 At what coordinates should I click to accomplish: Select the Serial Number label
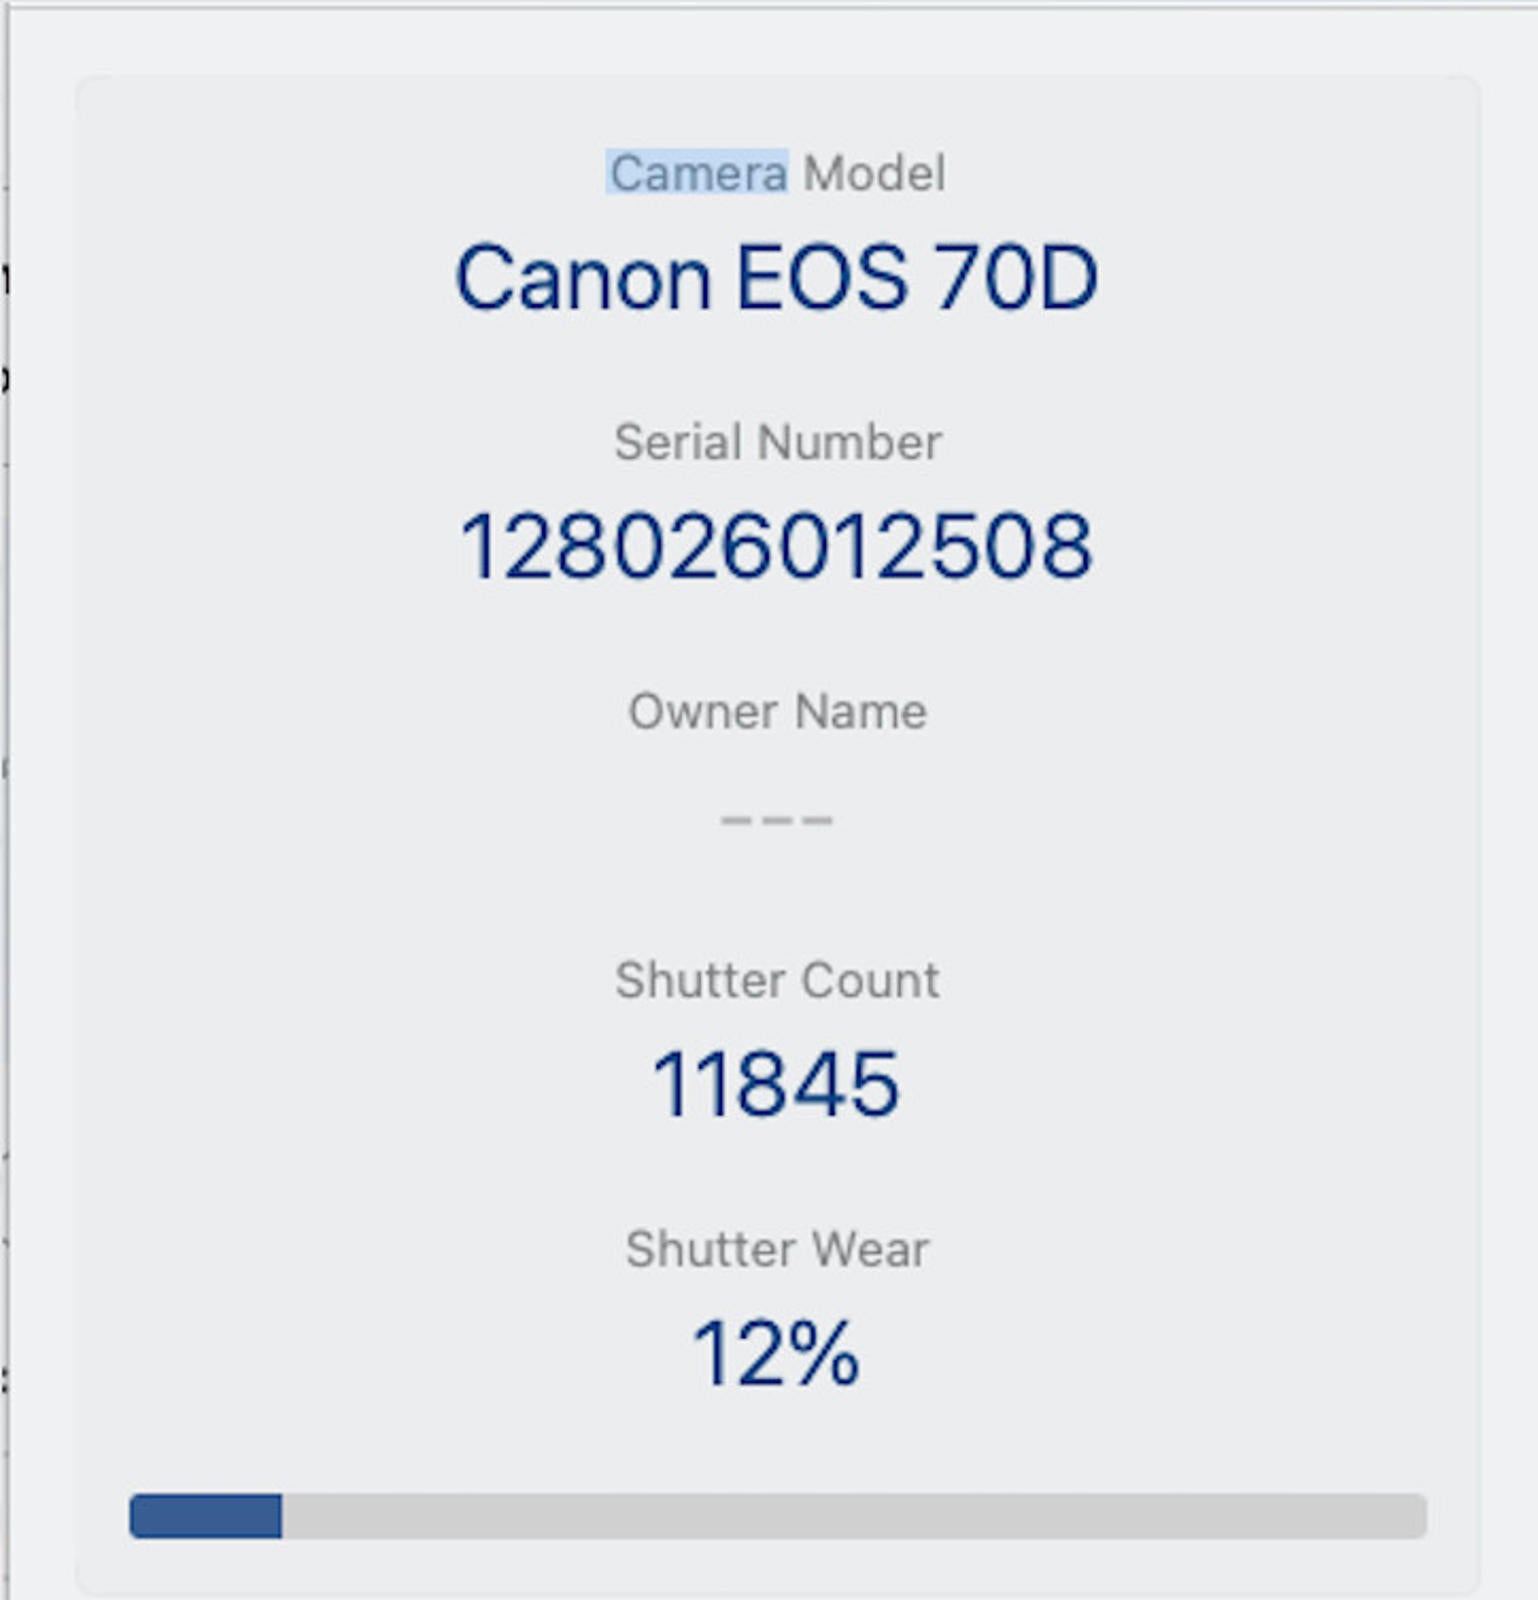coord(777,442)
